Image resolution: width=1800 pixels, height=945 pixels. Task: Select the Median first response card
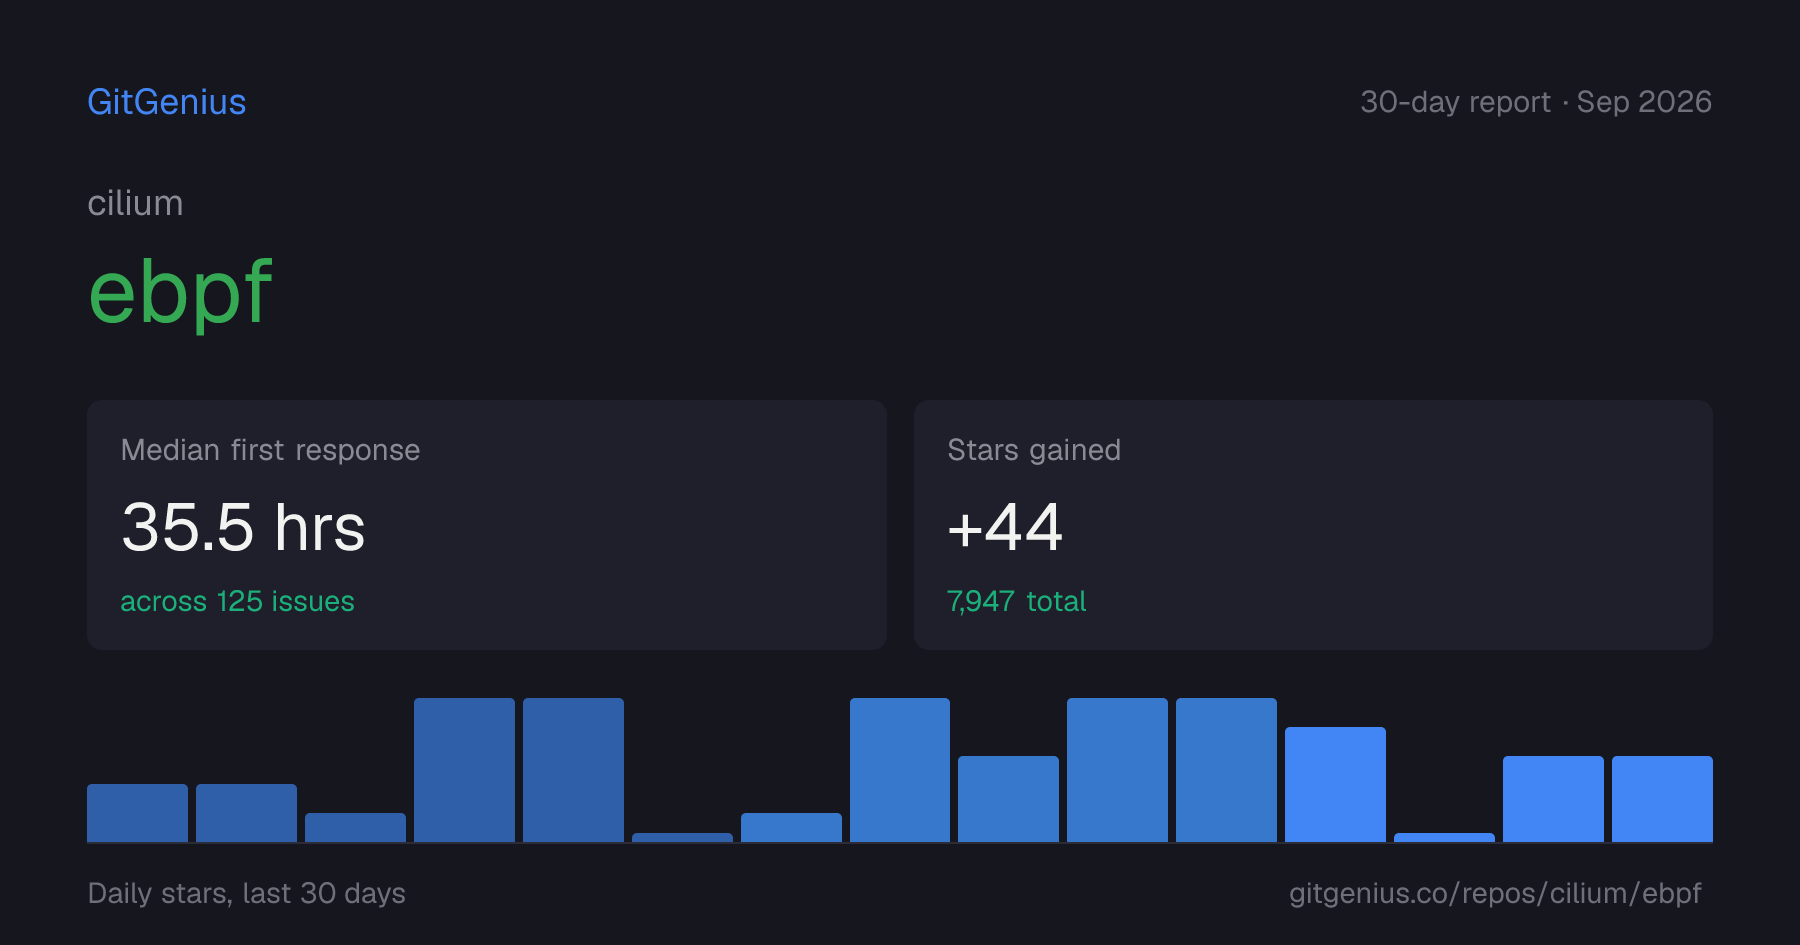[x=487, y=525]
